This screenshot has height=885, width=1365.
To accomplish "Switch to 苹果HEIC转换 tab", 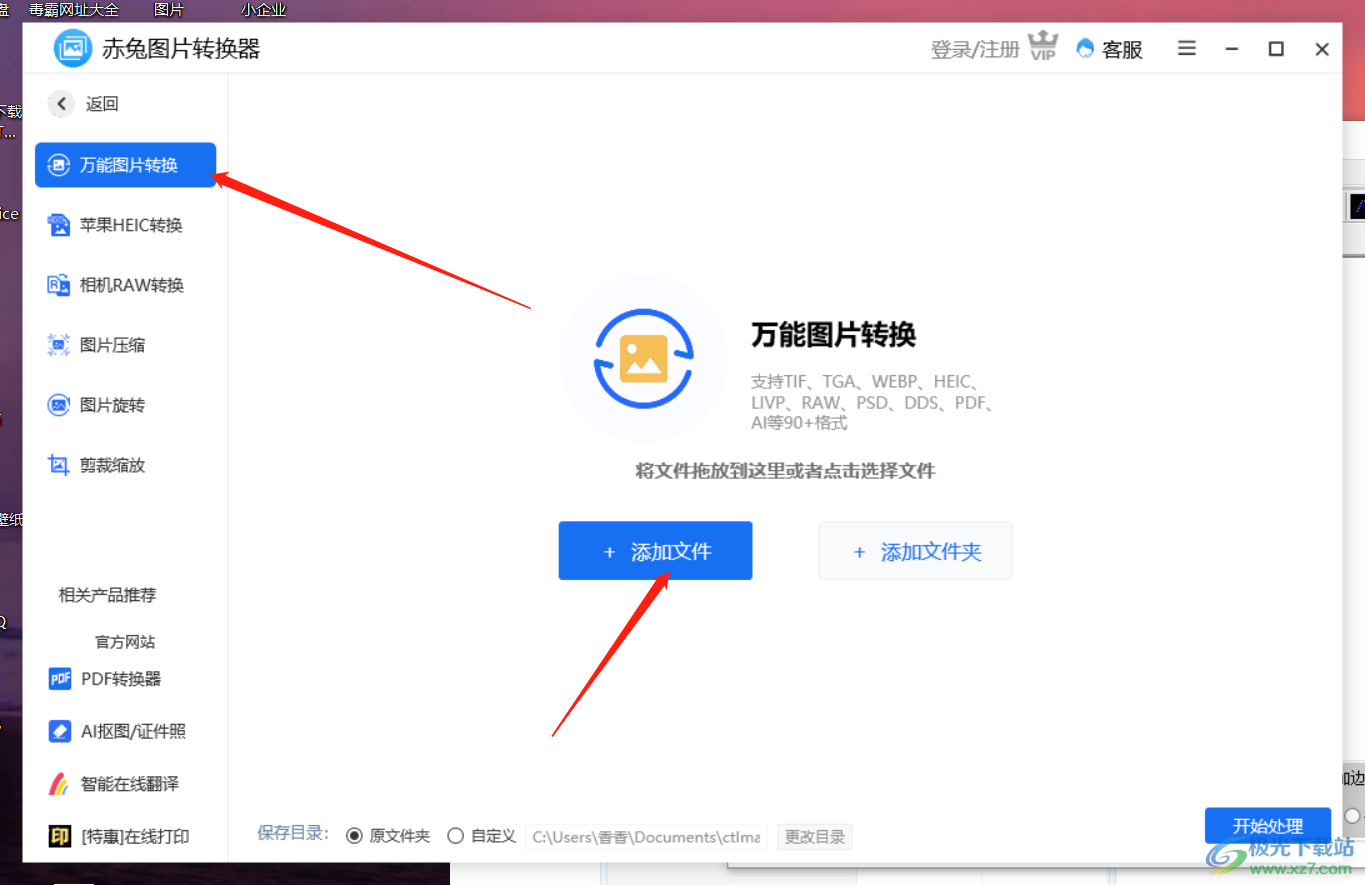I will click(x=131, y=225).
